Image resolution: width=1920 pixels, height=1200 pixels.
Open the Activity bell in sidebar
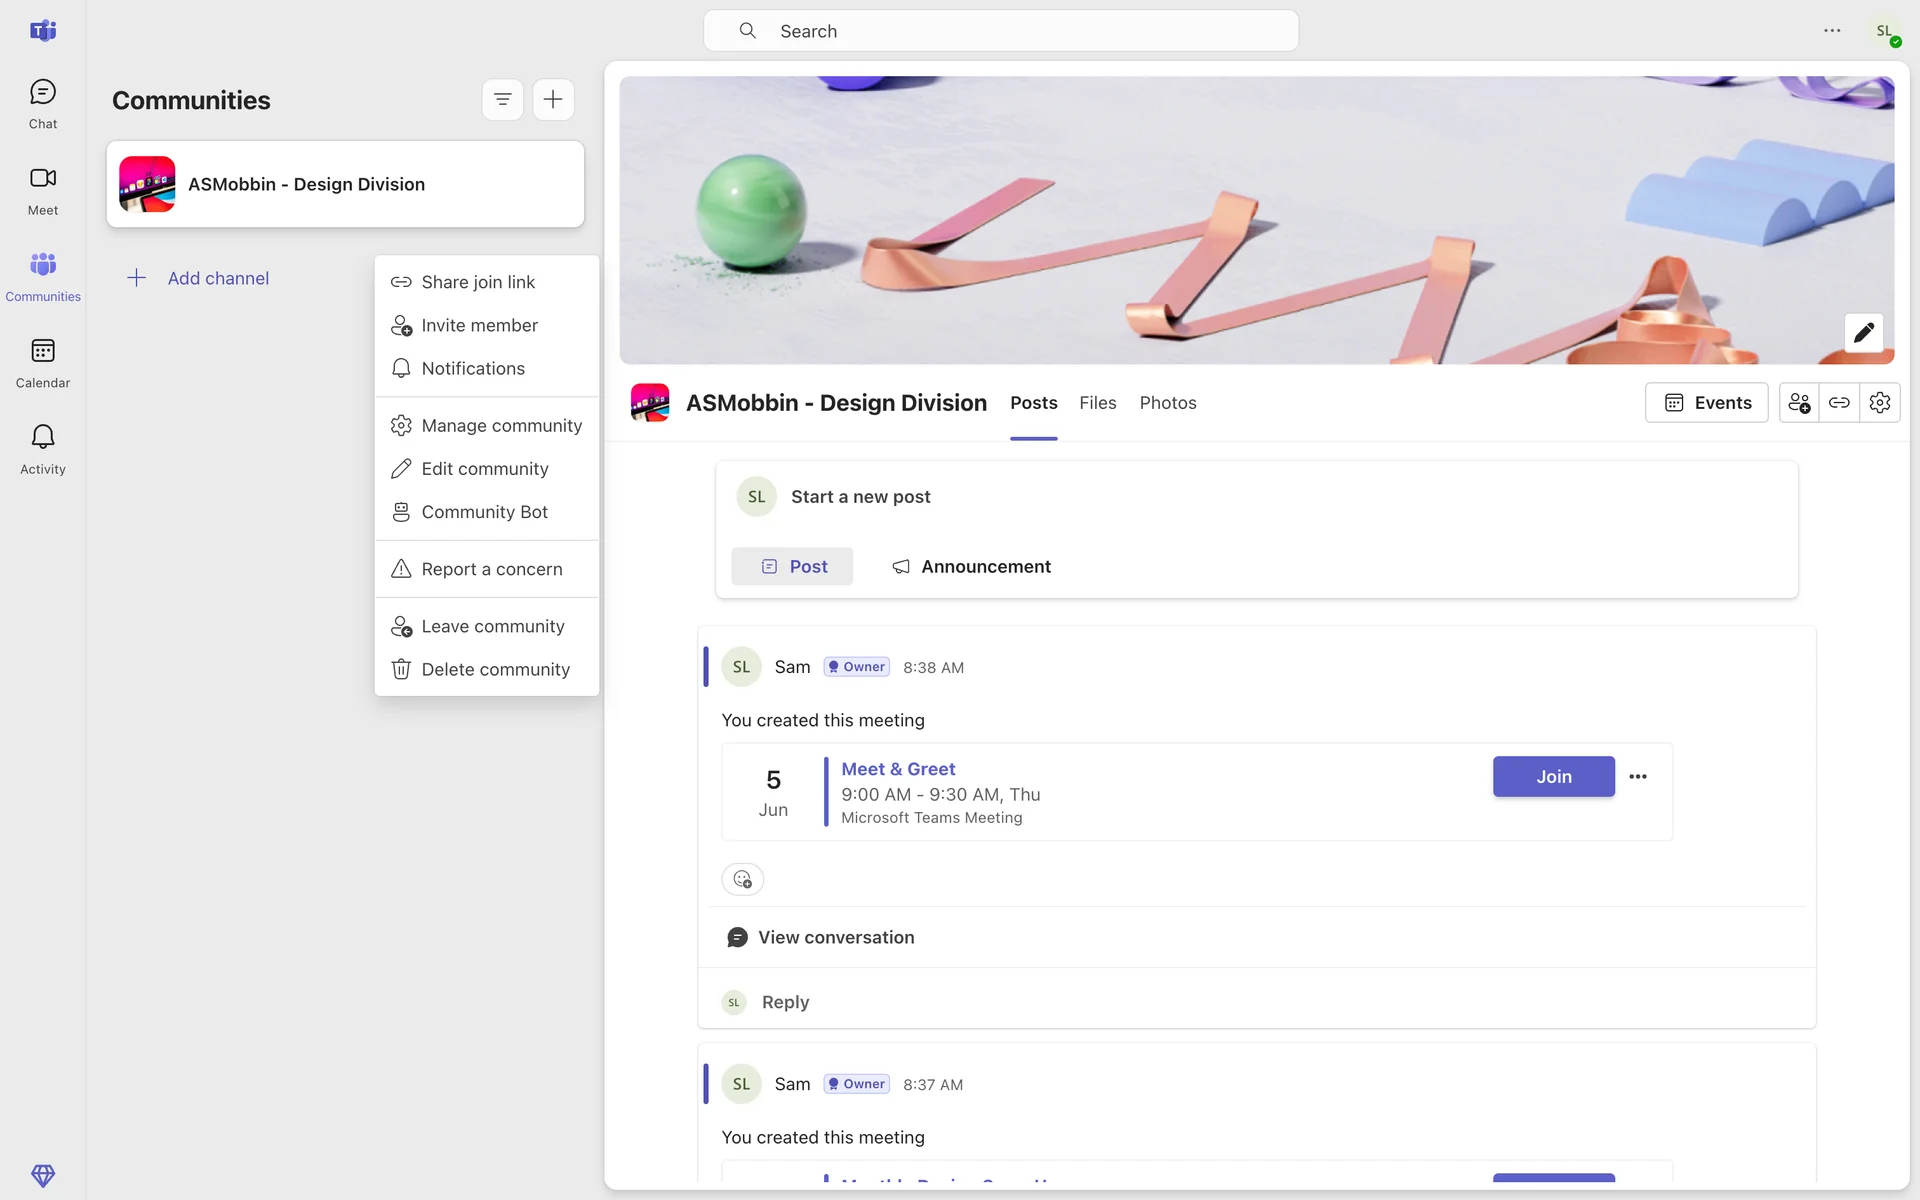42,449
